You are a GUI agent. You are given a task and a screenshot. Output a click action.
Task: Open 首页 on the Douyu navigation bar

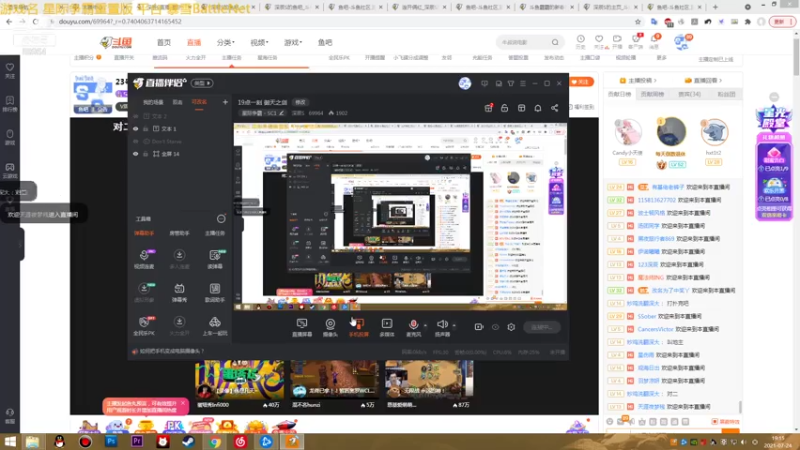164,42
